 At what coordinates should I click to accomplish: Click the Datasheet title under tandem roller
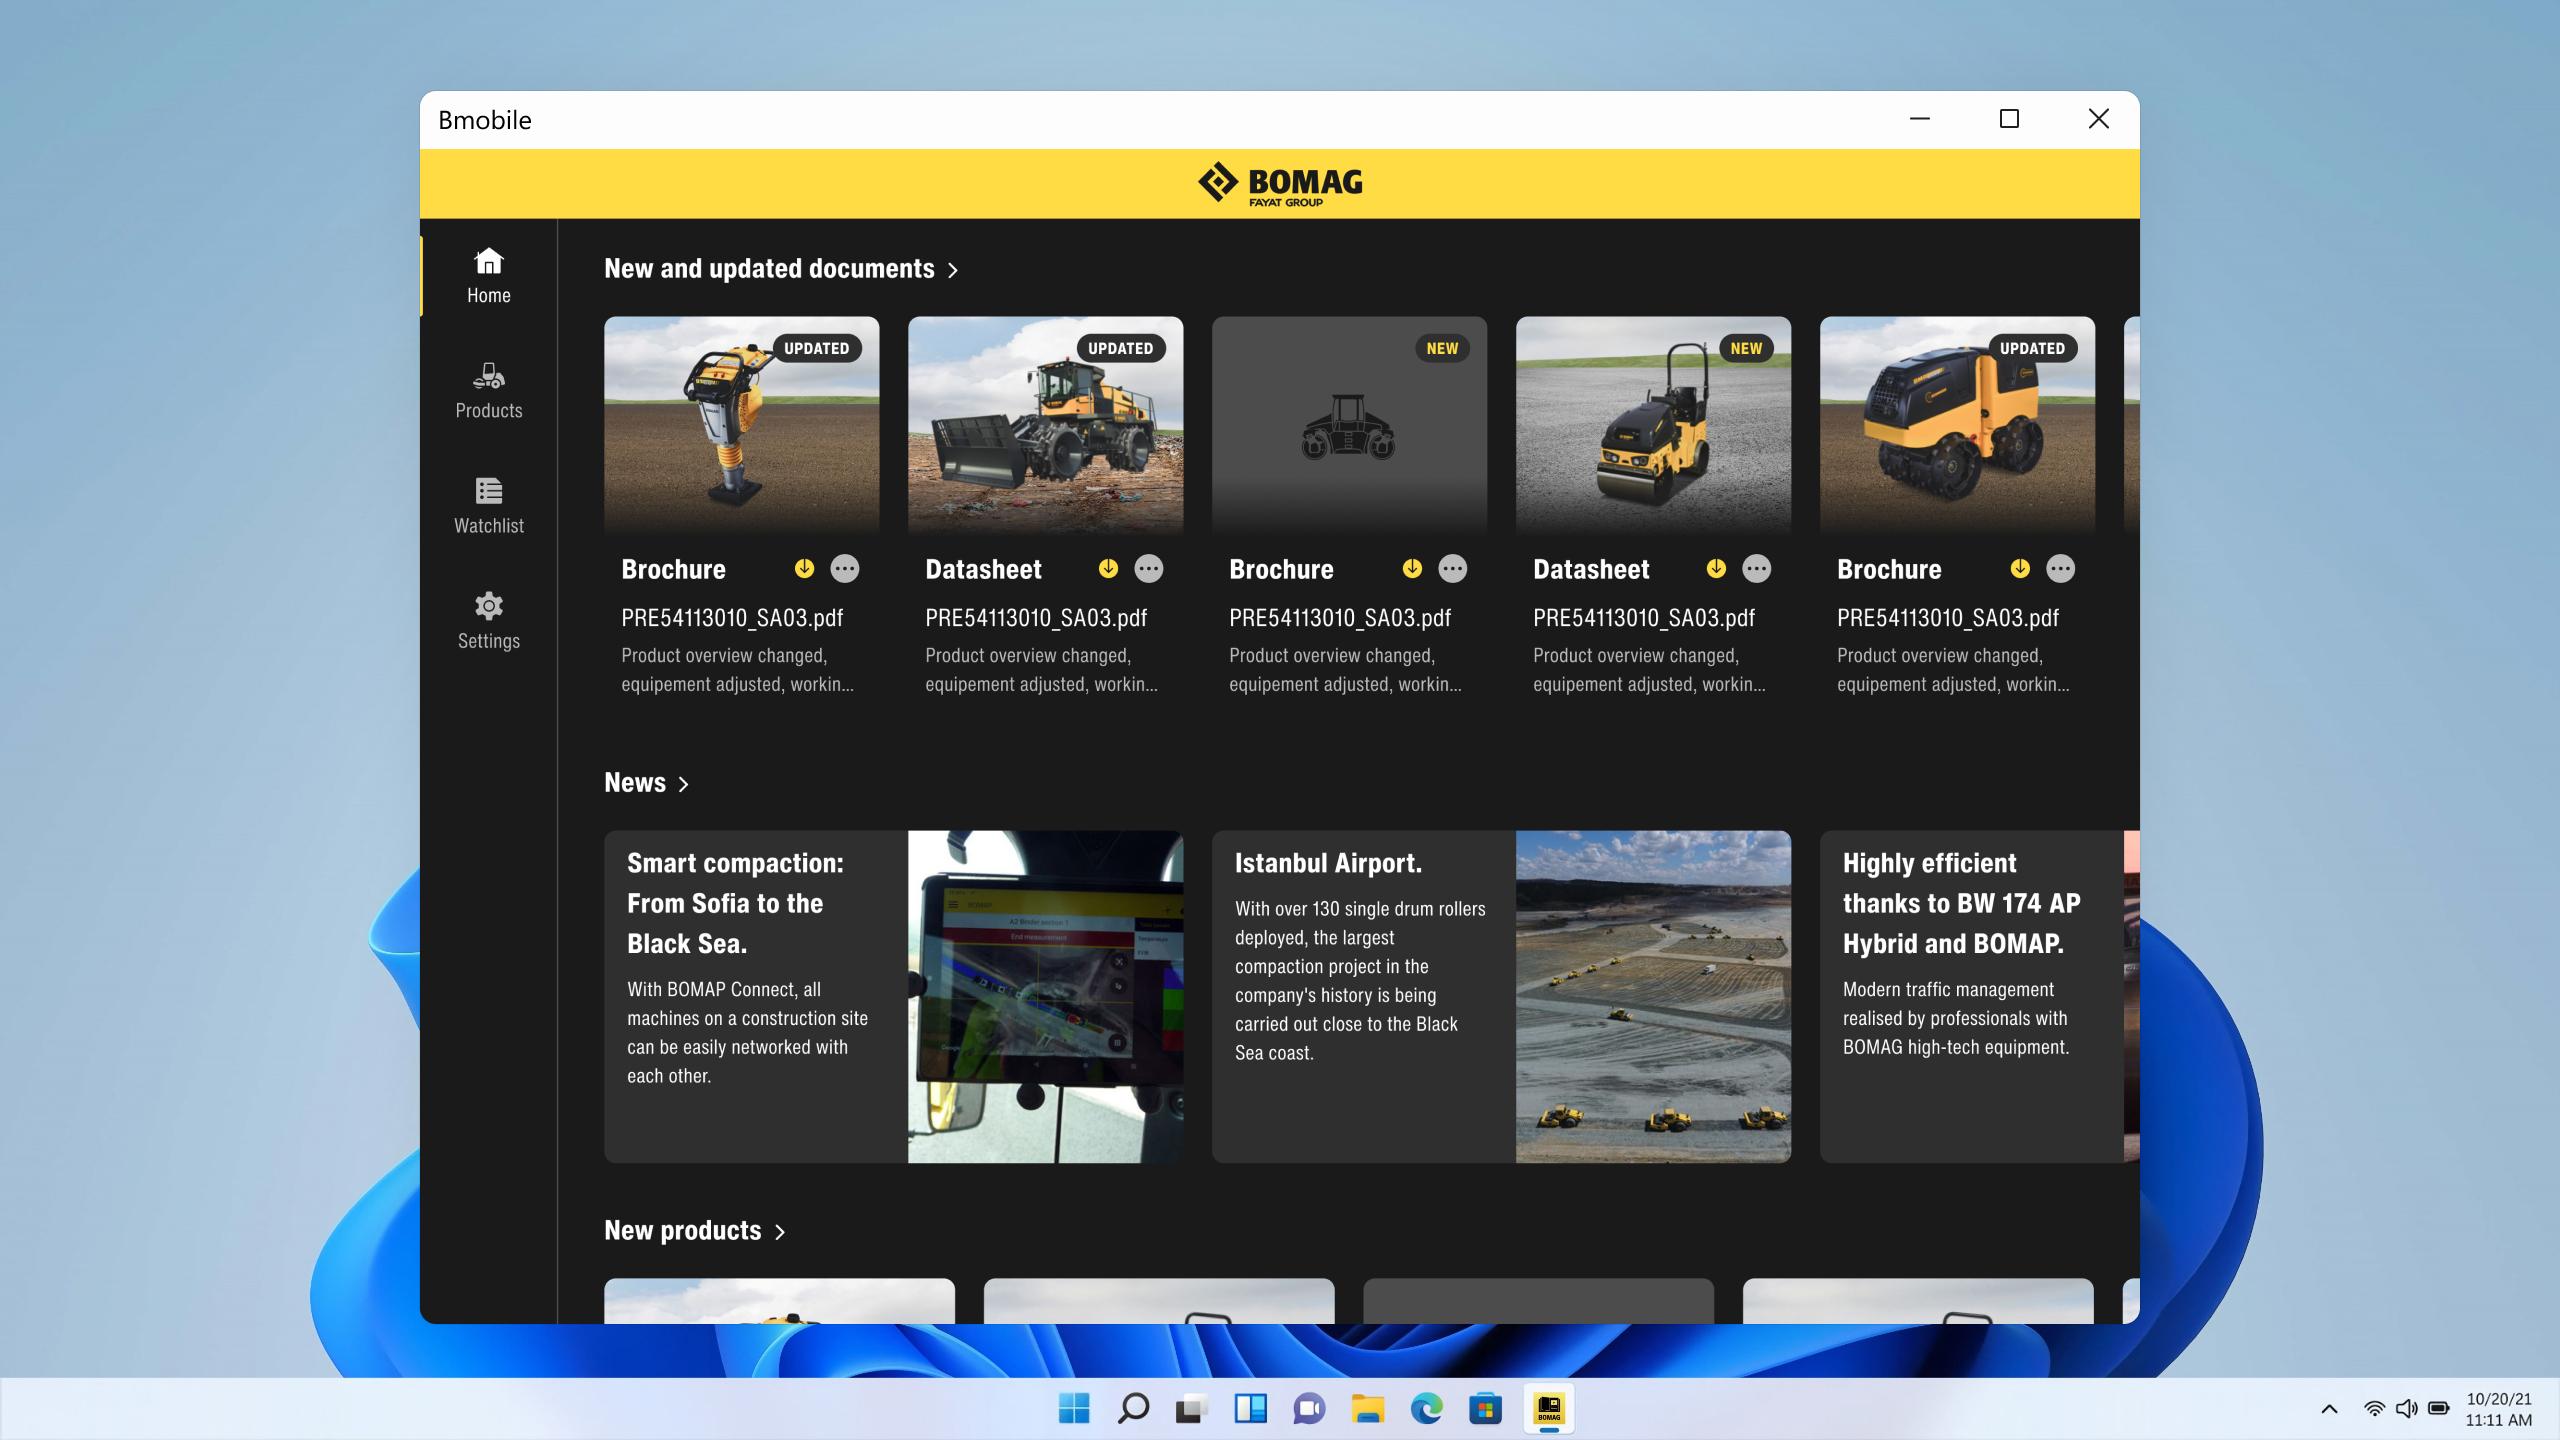coord(1591,569)
